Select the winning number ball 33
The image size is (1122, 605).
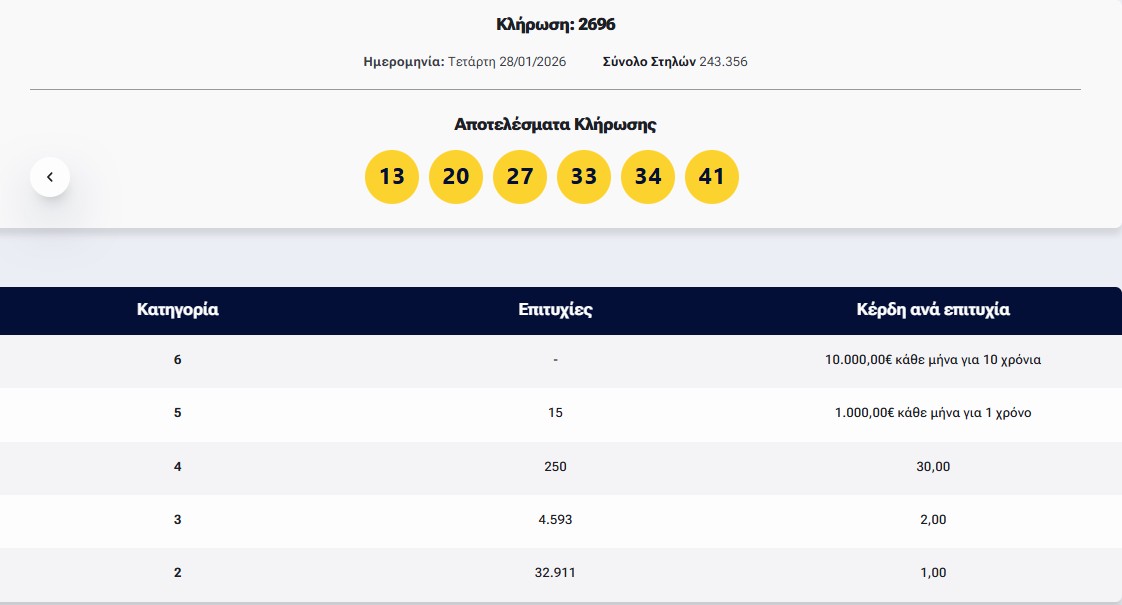pyautogui.click(x=584, y=176)
